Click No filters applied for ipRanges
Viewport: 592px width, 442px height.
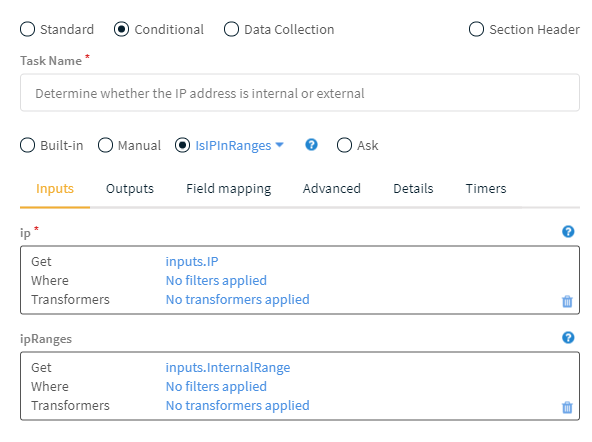click(x=216, y=387)
